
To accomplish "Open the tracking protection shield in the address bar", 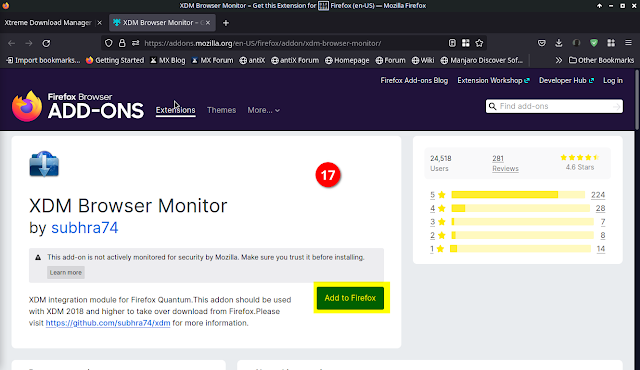I will [109, 43].
